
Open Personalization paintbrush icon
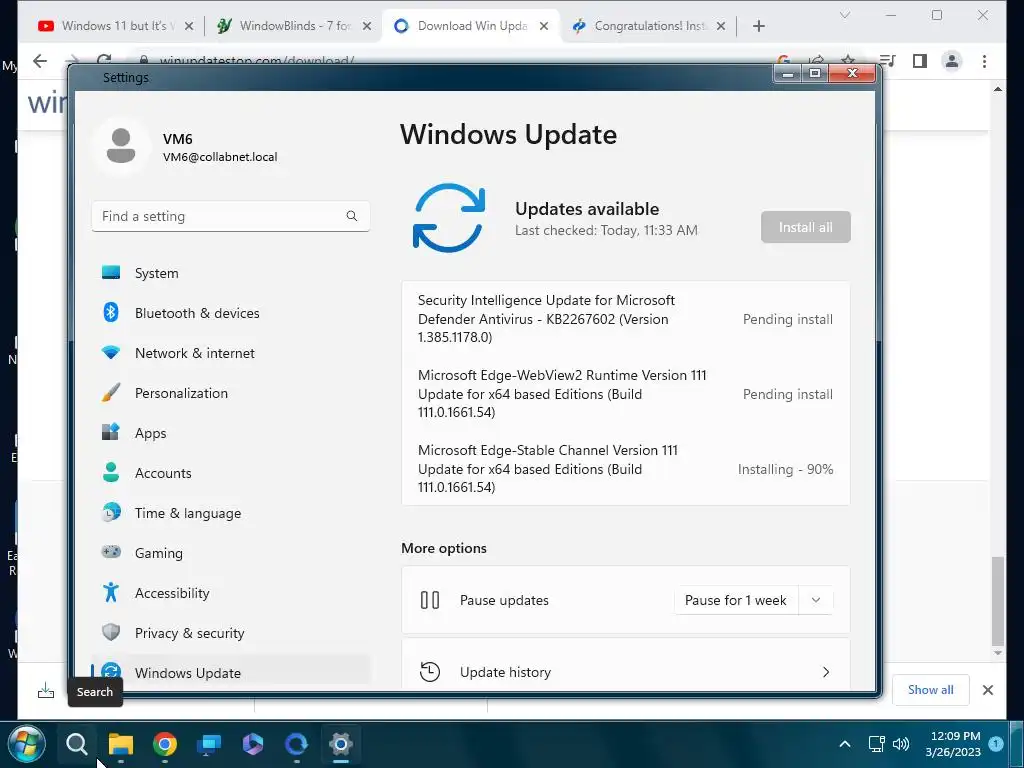coord(111,392)
